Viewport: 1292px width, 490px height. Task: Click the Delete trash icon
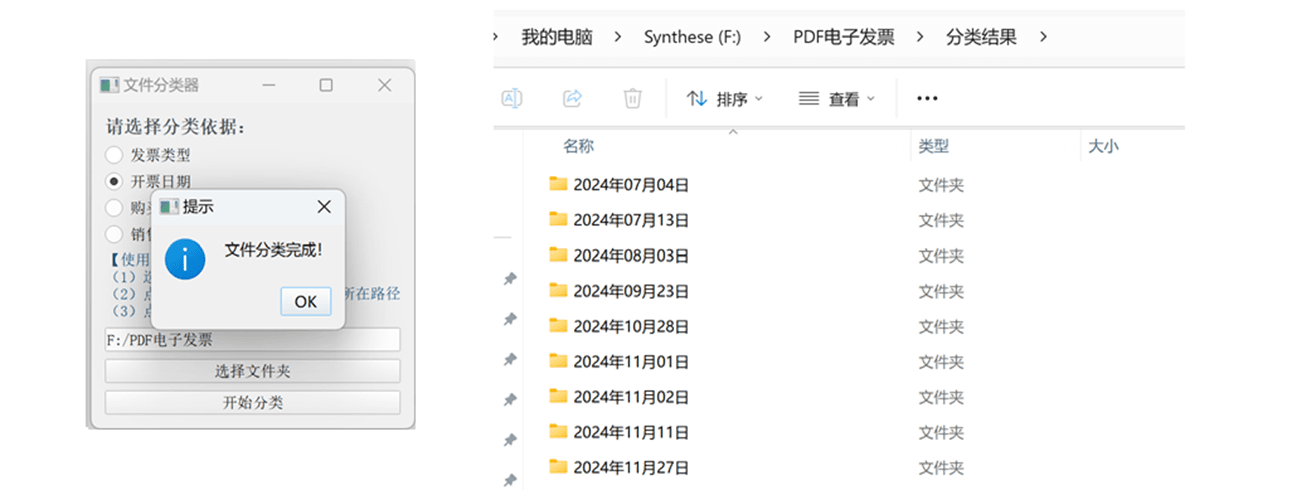632,98
